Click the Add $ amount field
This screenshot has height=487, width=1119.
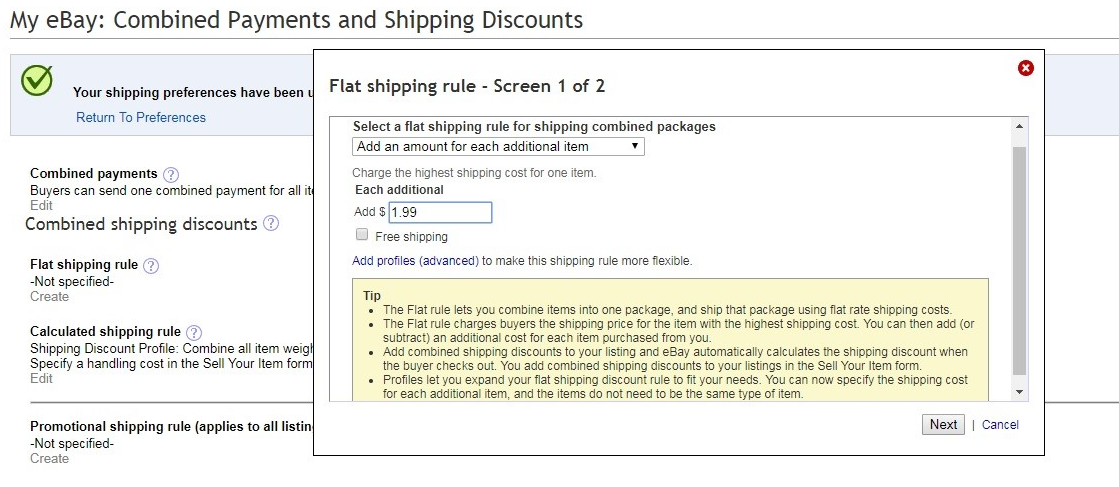tap(440, 212)
